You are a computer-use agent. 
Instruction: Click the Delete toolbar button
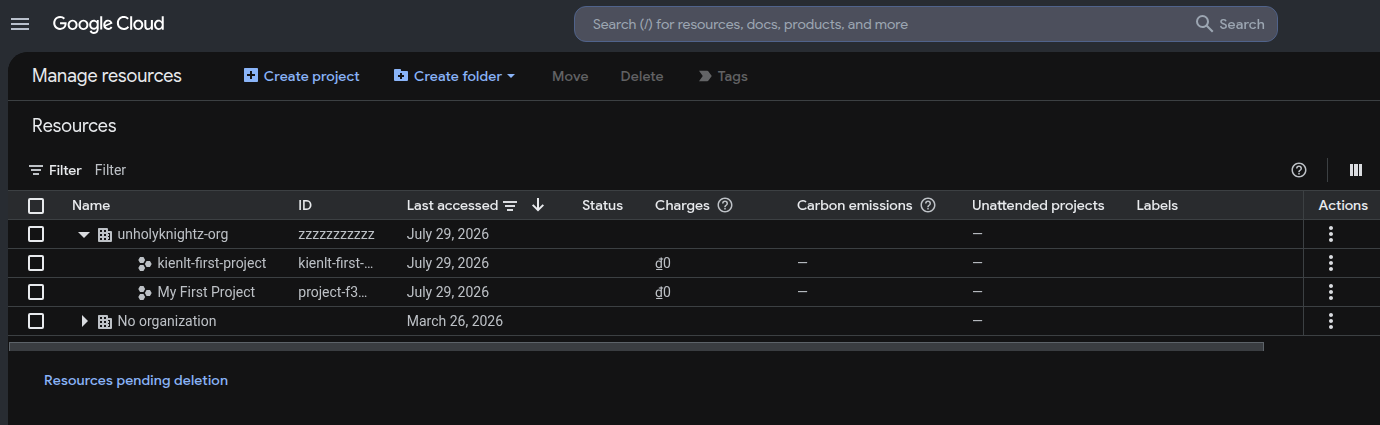pos(642,76)
